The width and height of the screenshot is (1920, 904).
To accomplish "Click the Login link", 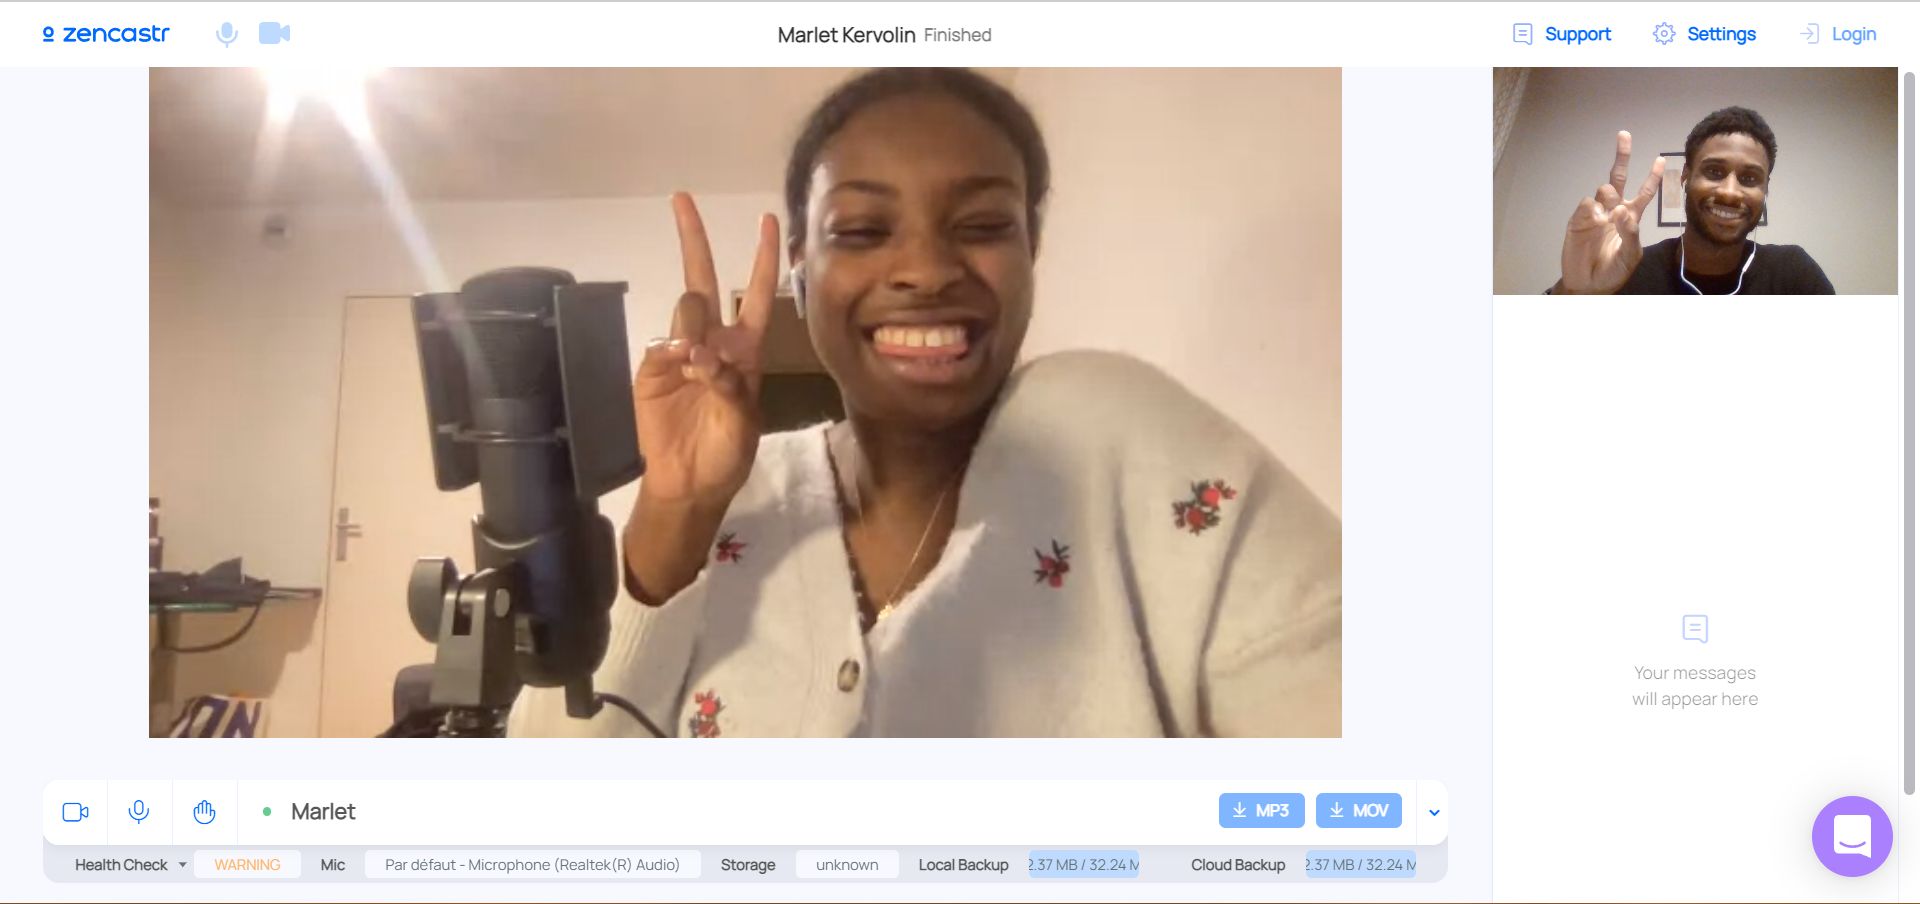I will (x=1838, y=34).
